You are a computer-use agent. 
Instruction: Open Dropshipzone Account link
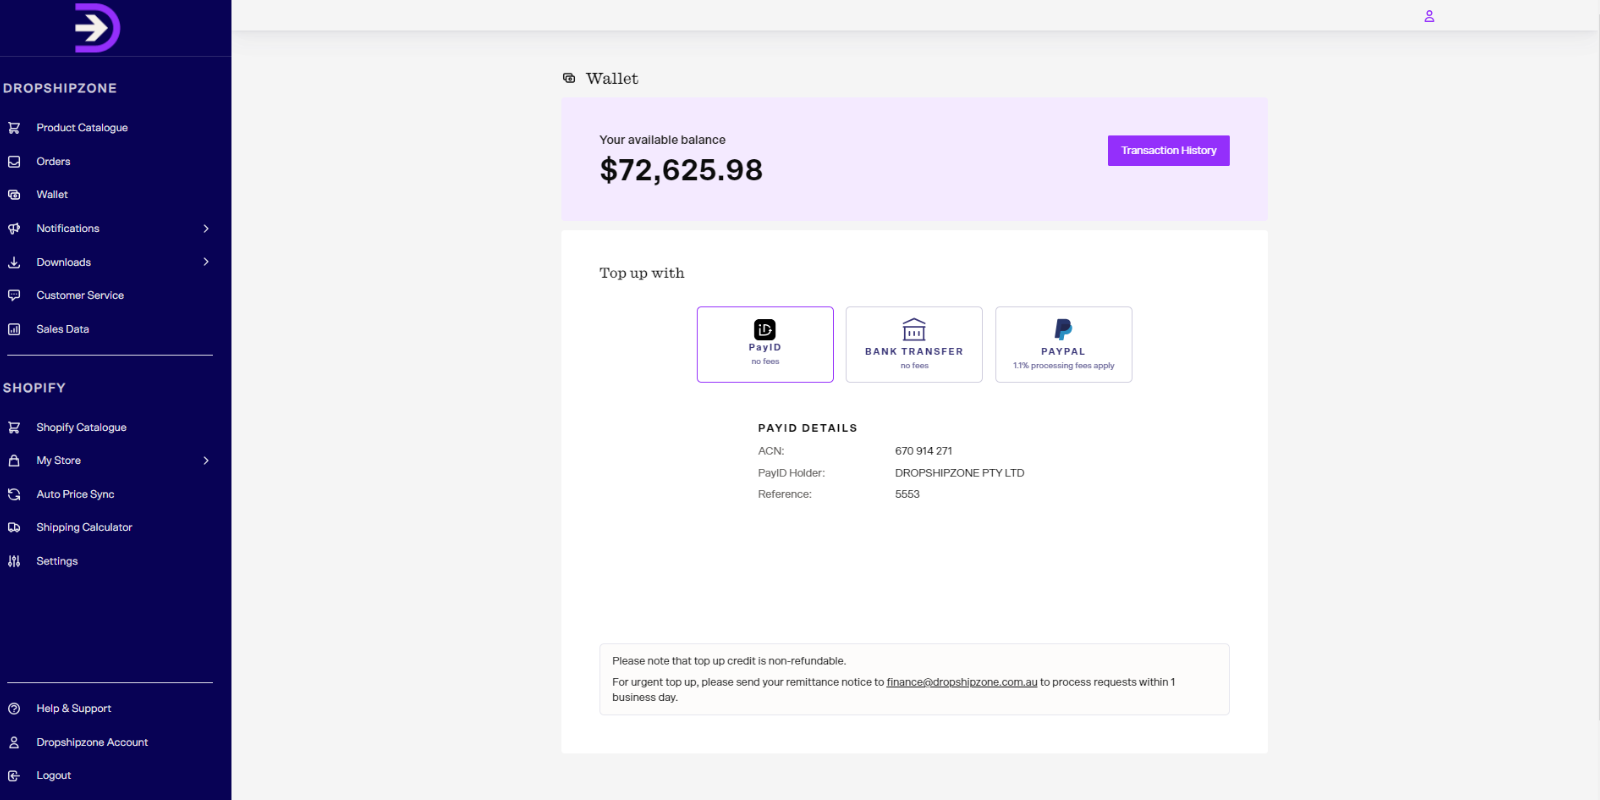coord(92,742)
